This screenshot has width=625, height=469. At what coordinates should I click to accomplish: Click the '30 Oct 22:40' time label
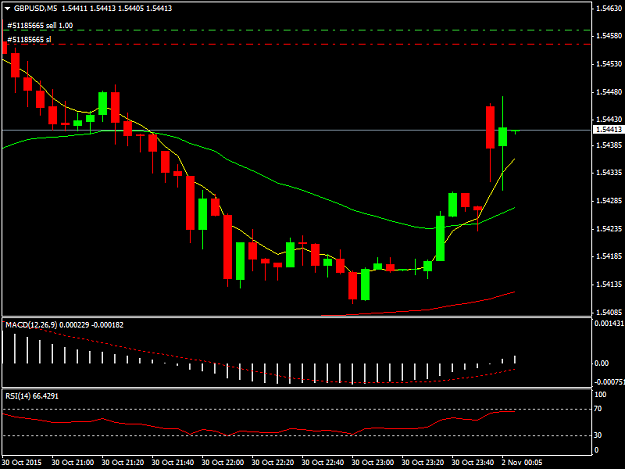pyautogui.click(x=323, y=463)
